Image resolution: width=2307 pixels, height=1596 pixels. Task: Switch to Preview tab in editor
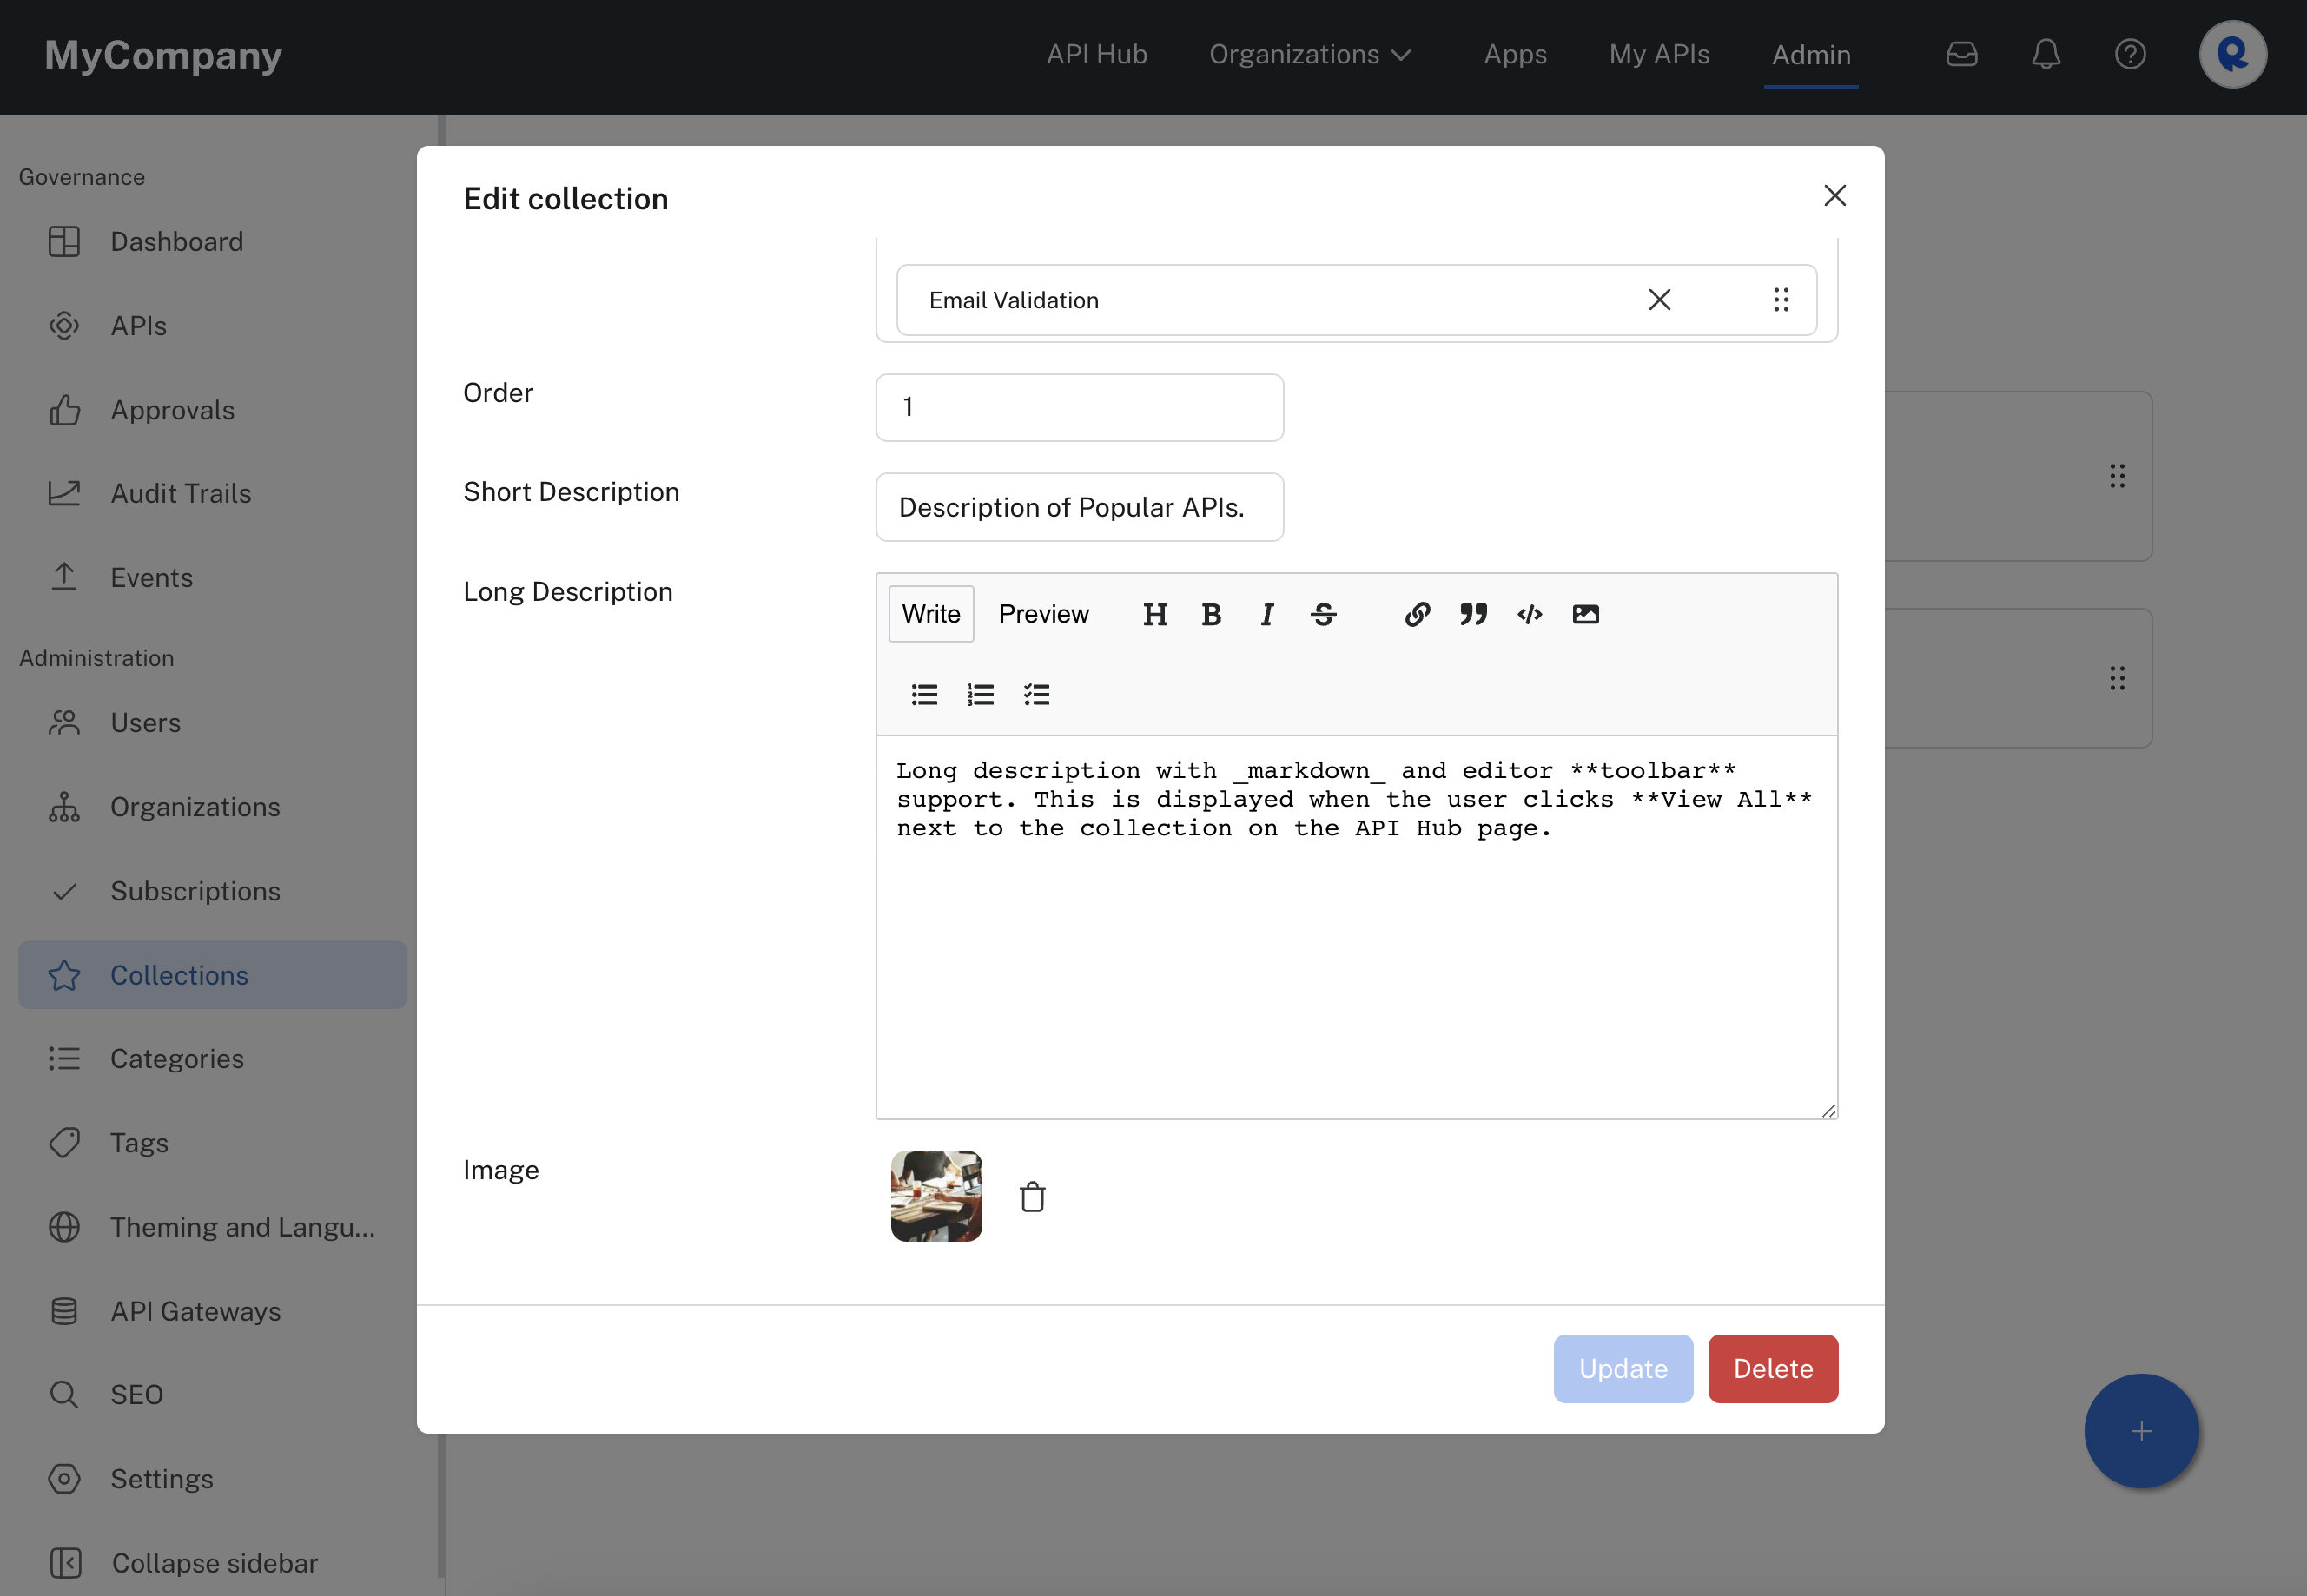click(x=1043, y=613)
